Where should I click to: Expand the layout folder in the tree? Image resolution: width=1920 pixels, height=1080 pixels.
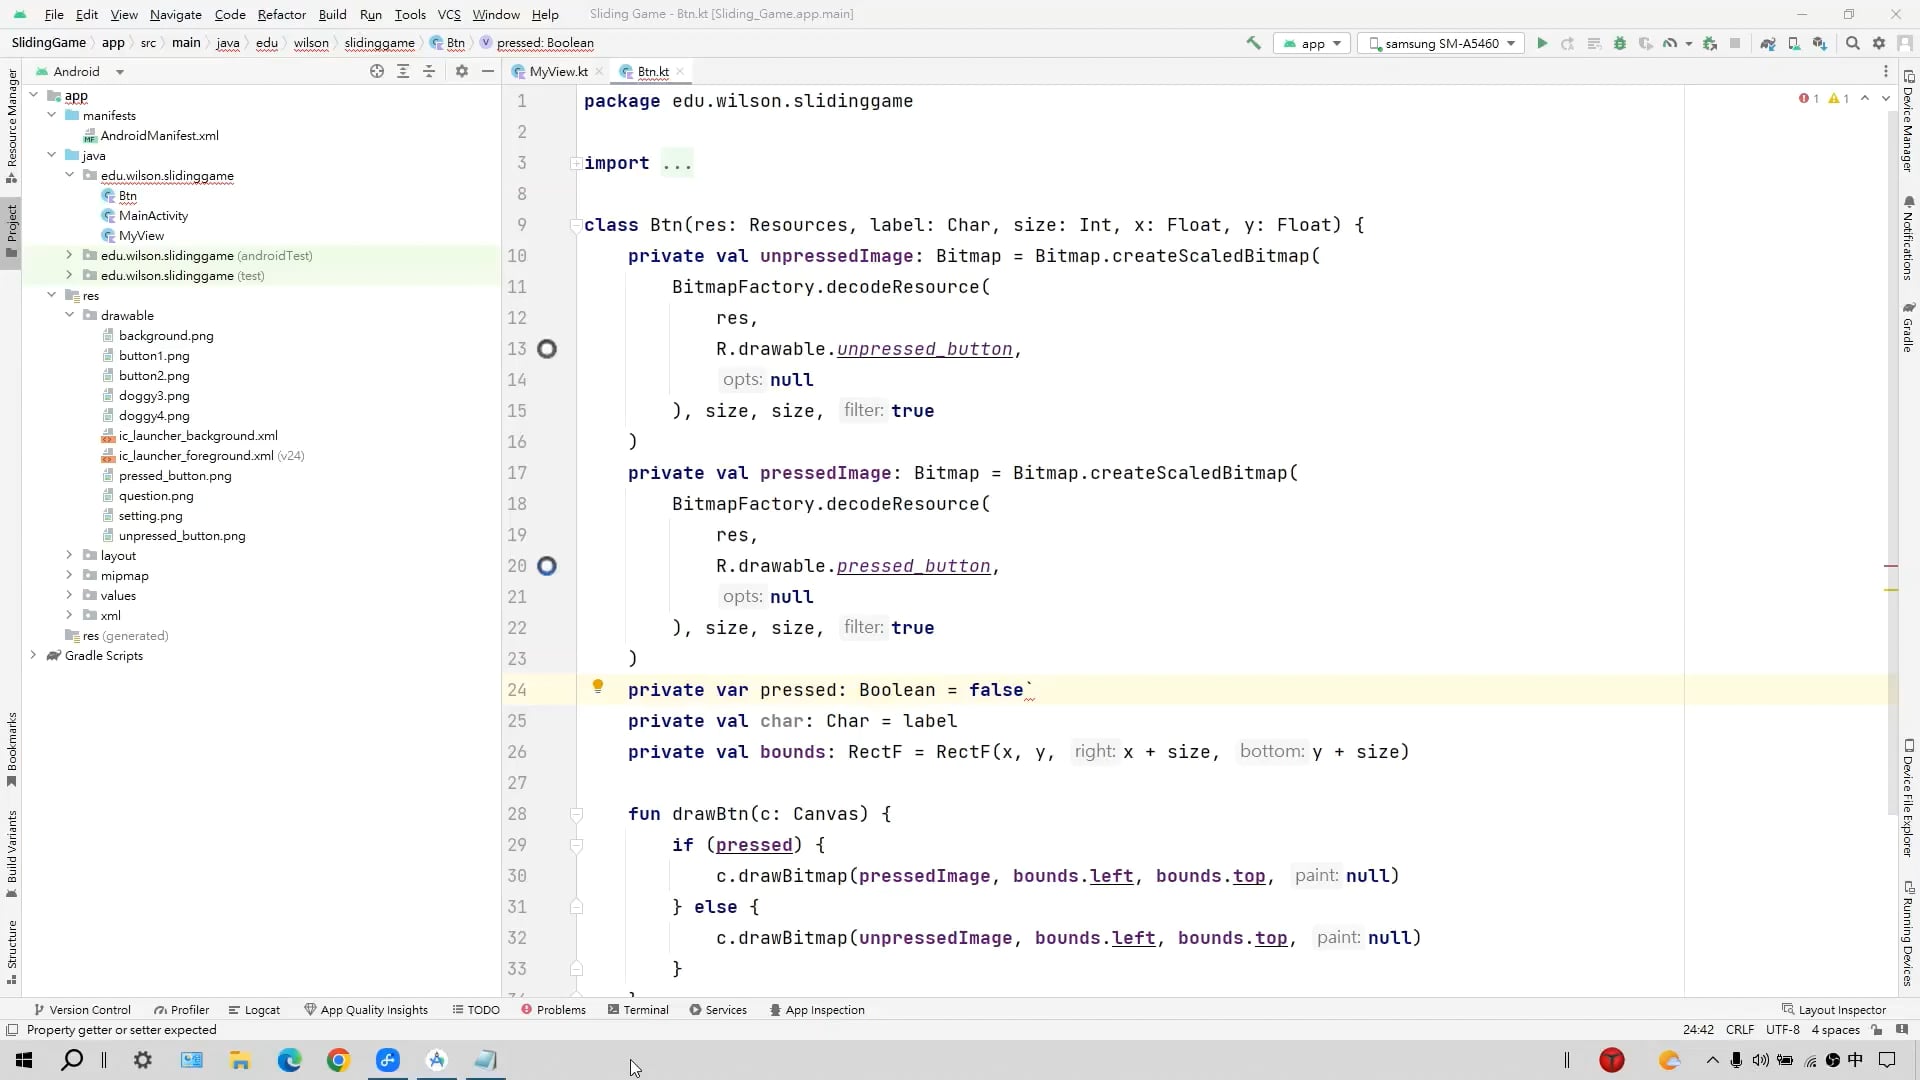click(x=69, y=555)
